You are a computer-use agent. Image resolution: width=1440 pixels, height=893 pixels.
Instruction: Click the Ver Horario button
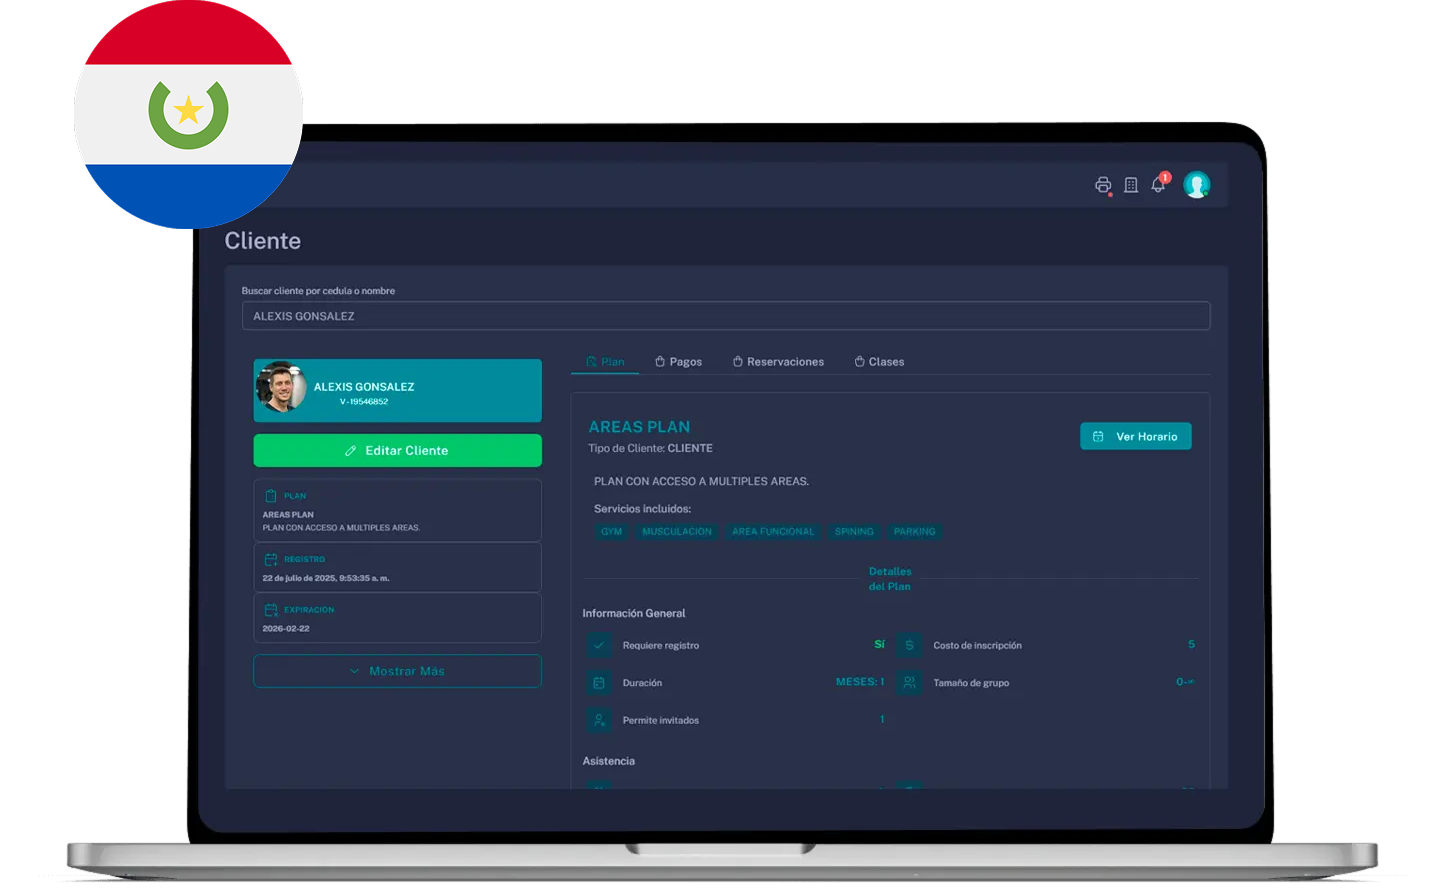click(x=1135, y=437)
